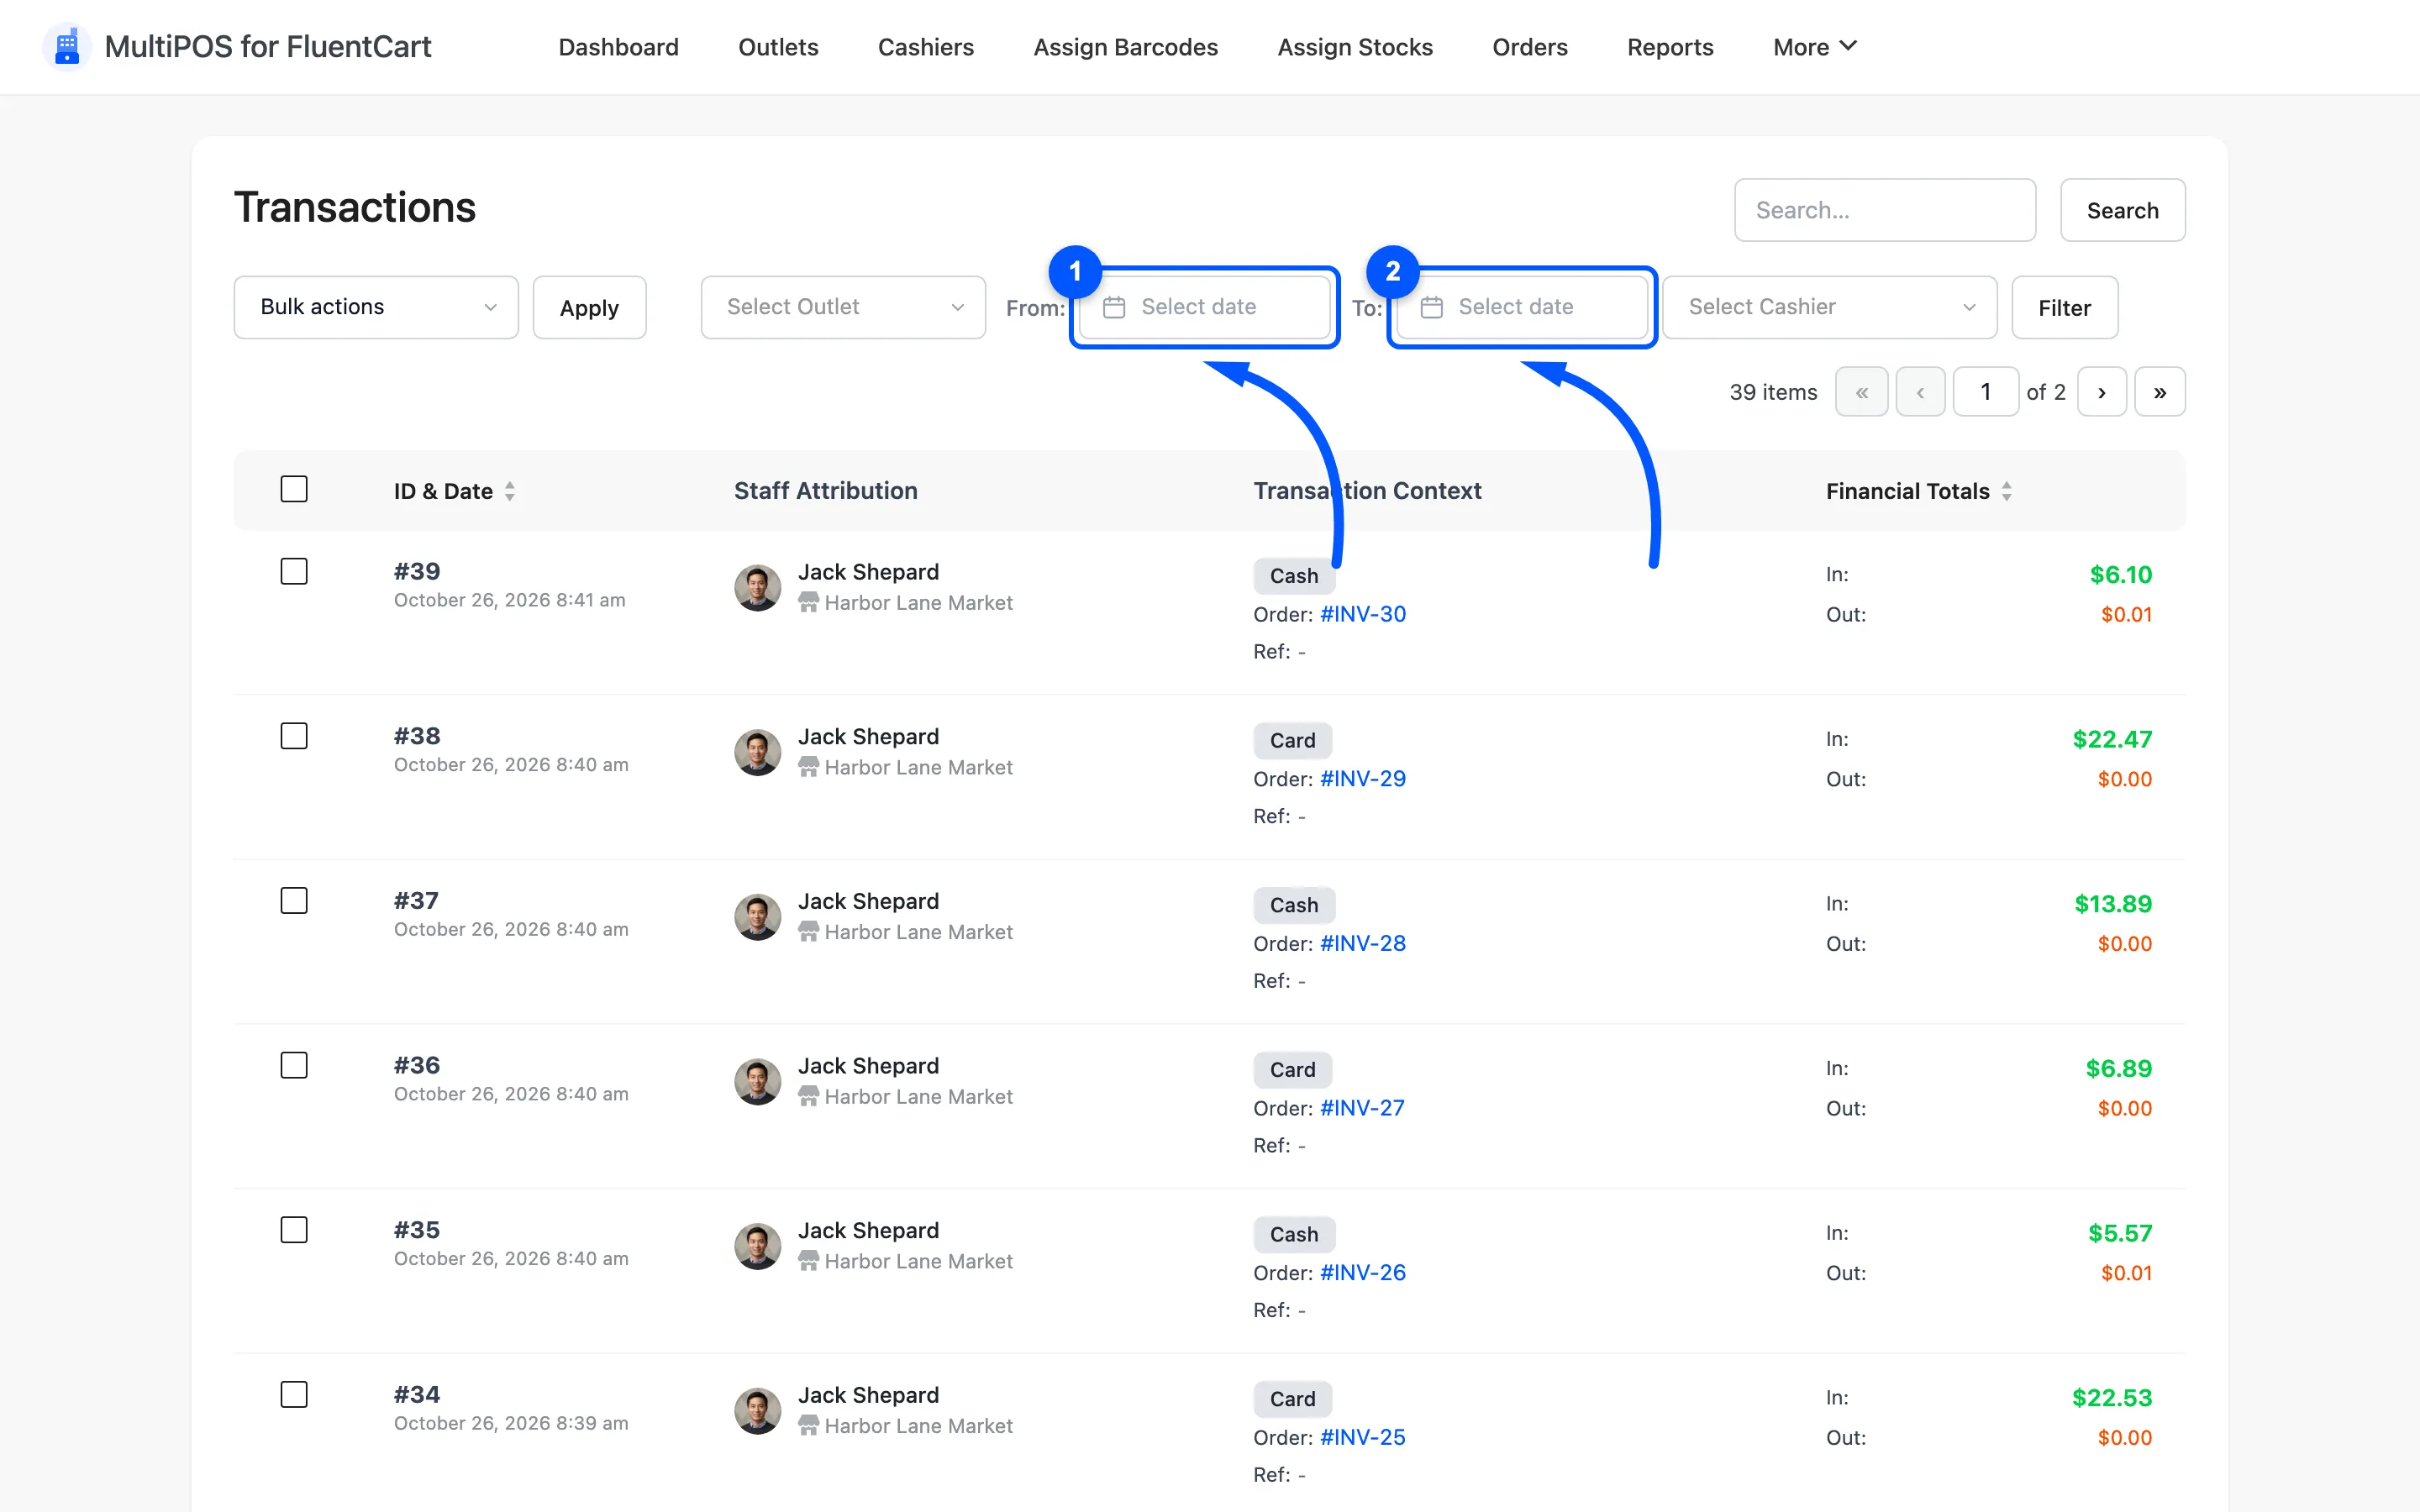Open order link #INV-28
Image resolution: width=2420 pixels, height=1512 pixels.
[1362, 943]
